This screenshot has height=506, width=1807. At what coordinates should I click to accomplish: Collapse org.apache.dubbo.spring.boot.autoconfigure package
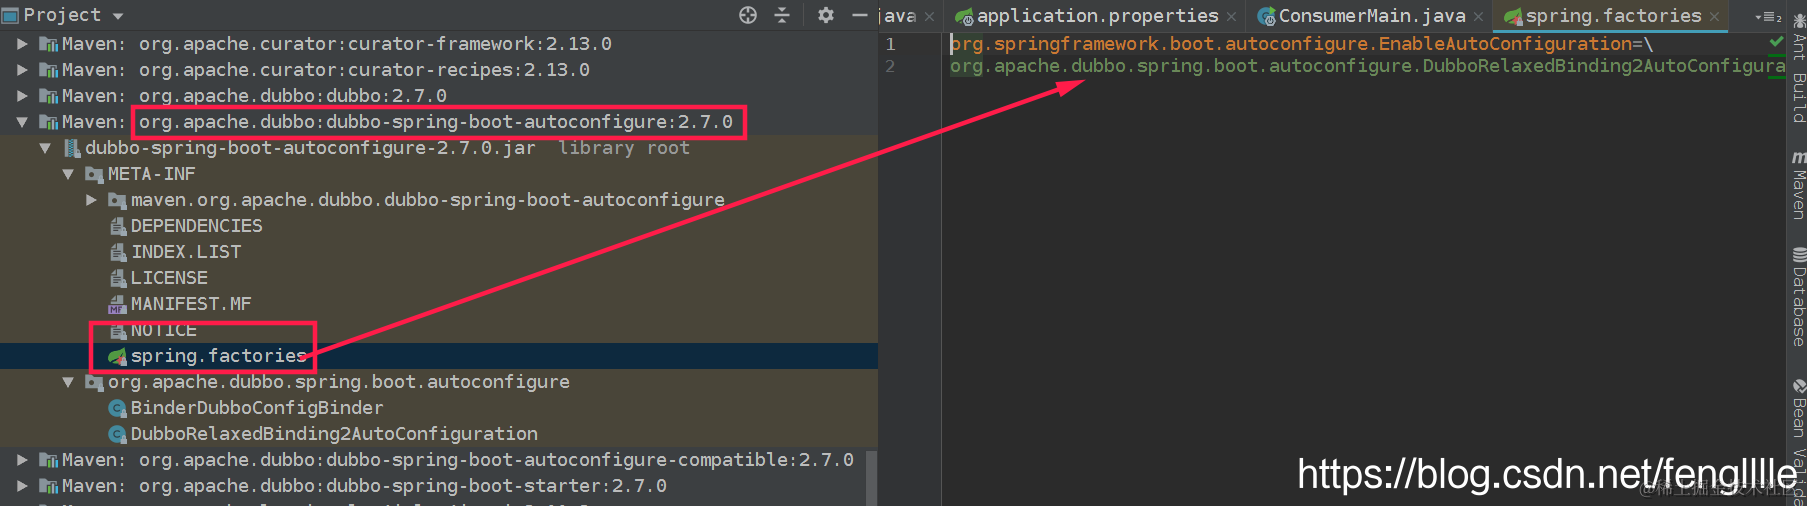coord(68,382)
